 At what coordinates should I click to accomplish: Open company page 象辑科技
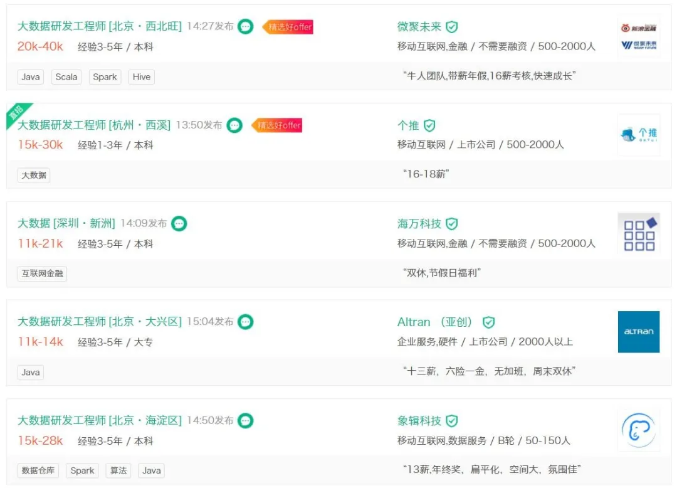(419, 421)
